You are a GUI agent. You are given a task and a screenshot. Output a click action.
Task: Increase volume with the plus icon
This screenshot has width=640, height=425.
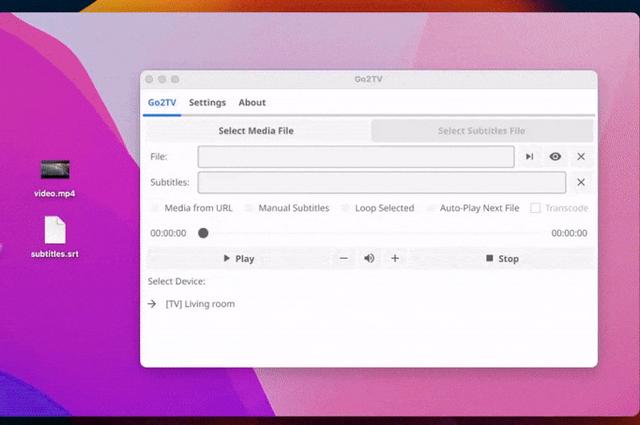pos(395,258)
